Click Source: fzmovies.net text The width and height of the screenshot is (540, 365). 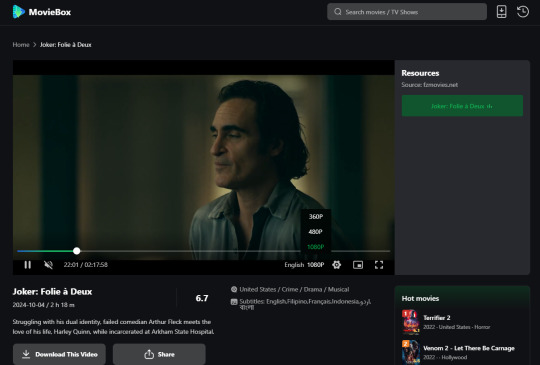[429, 85]
